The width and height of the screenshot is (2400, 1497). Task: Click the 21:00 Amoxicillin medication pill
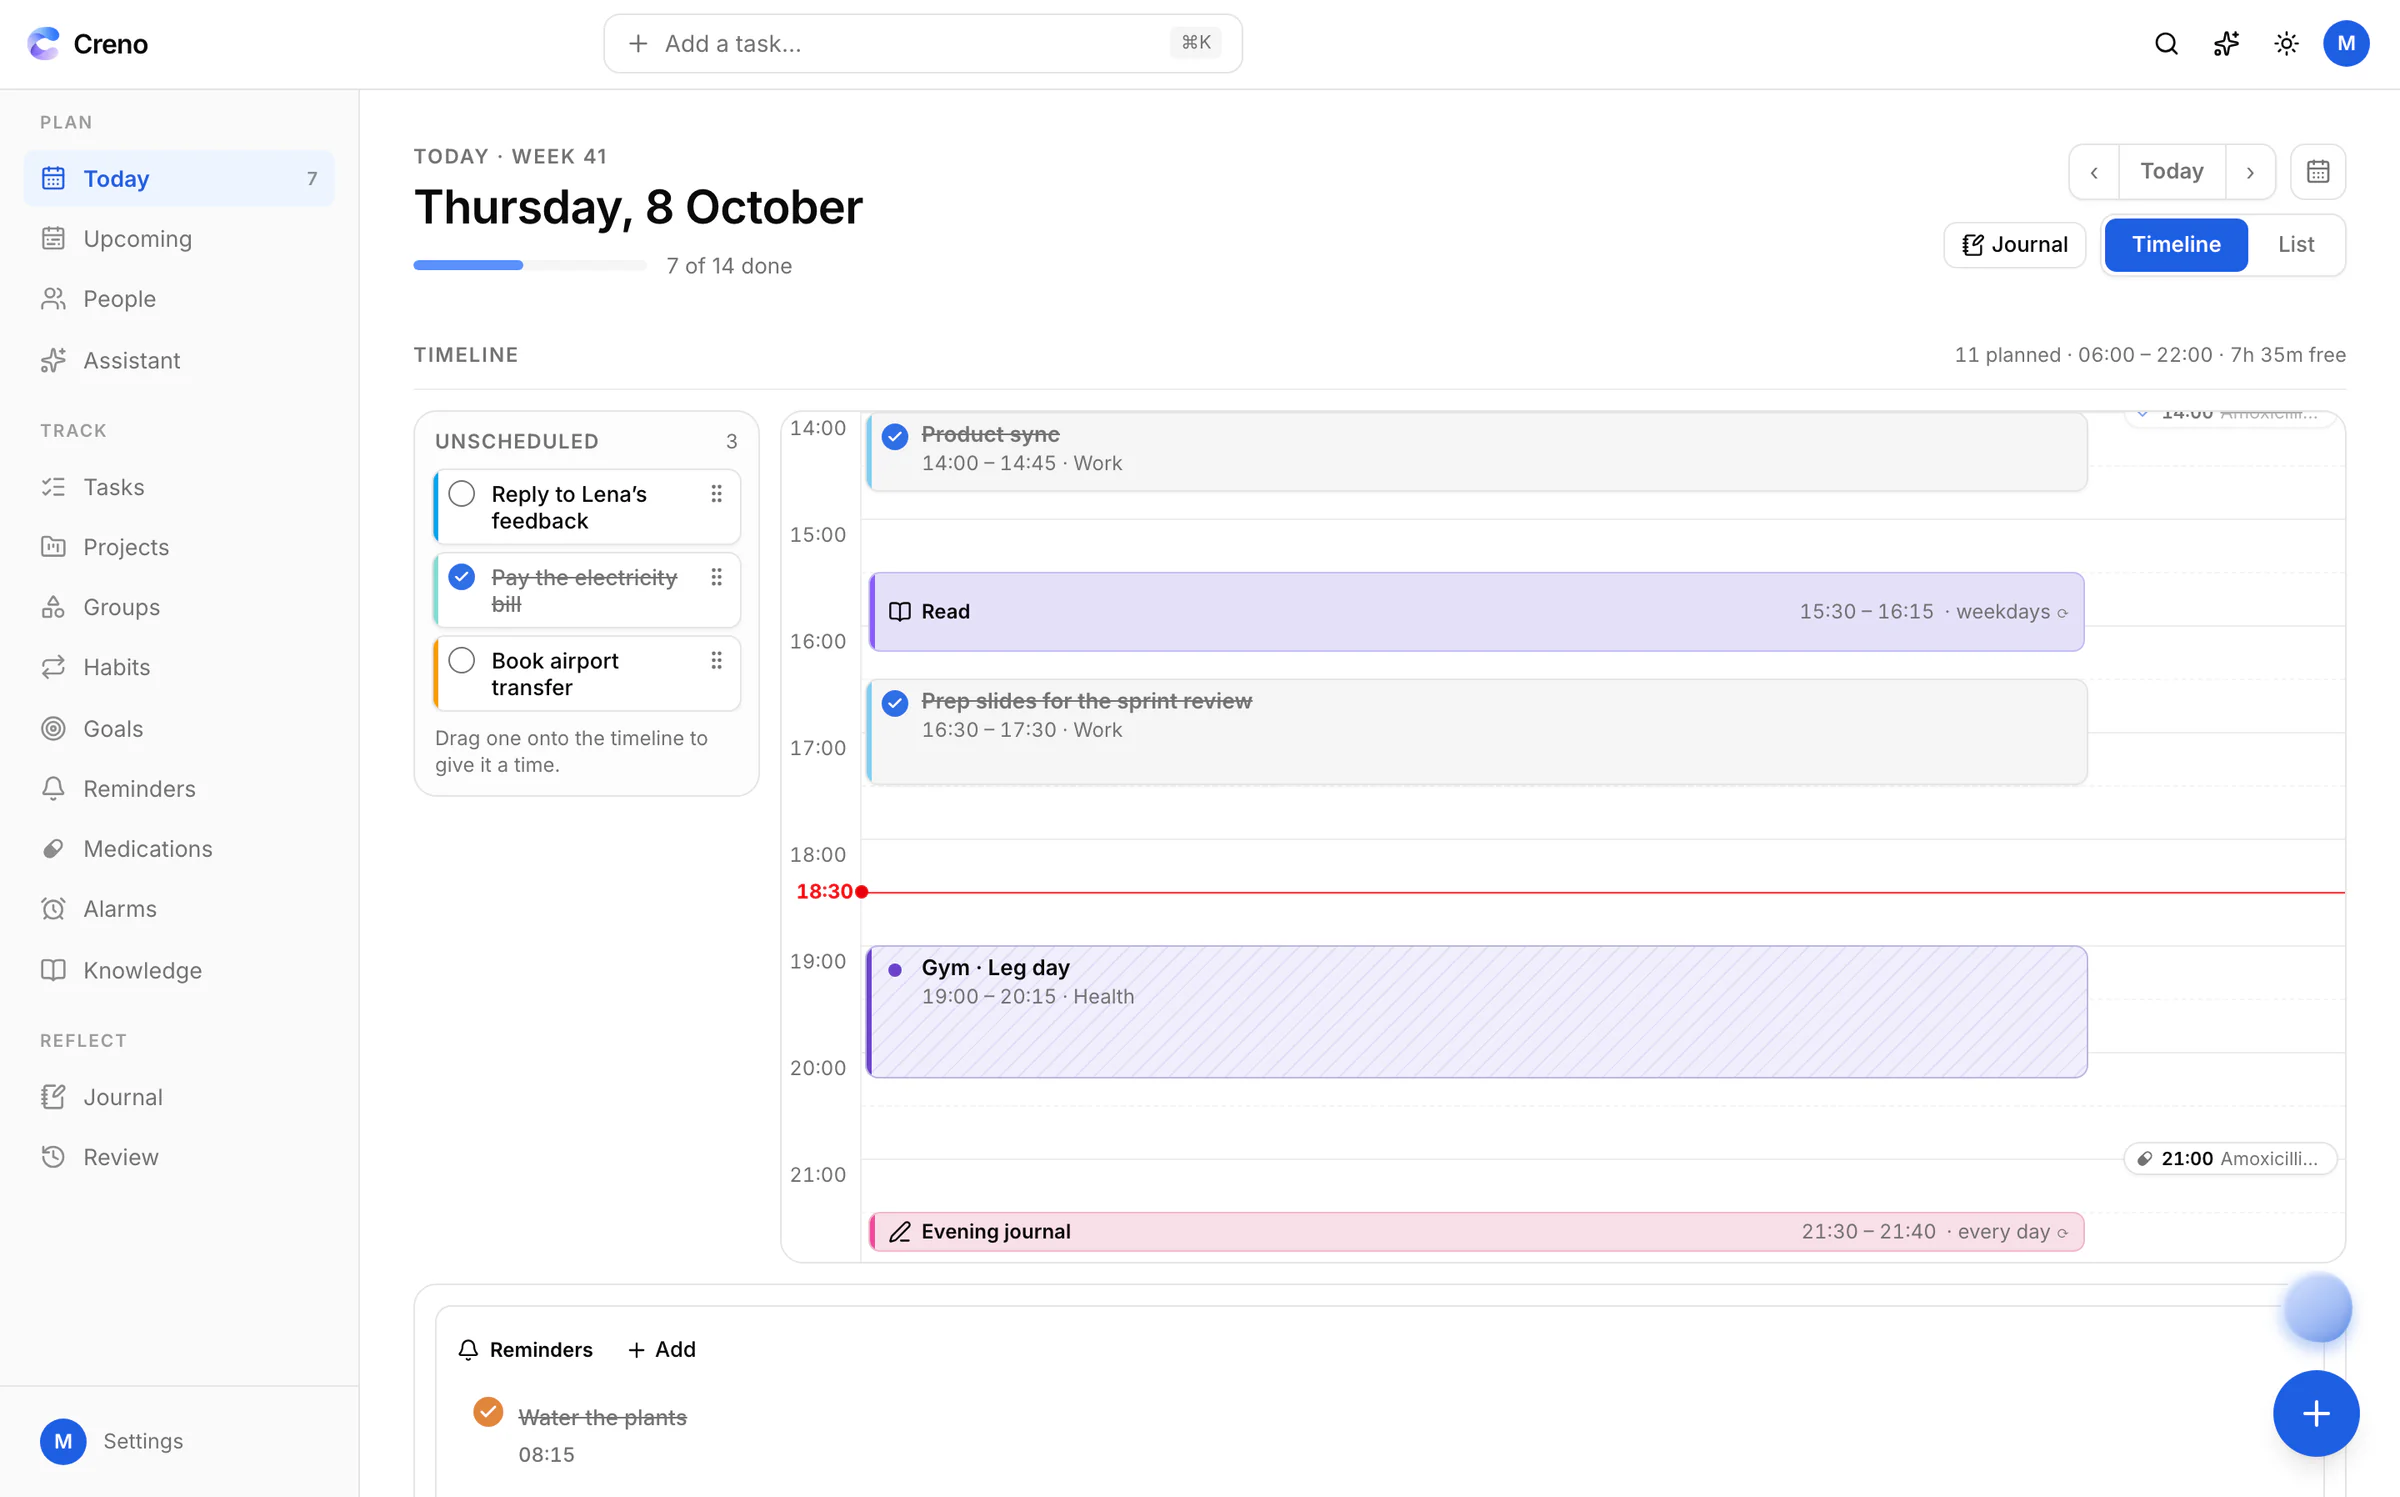[x=2230, y=1158]
